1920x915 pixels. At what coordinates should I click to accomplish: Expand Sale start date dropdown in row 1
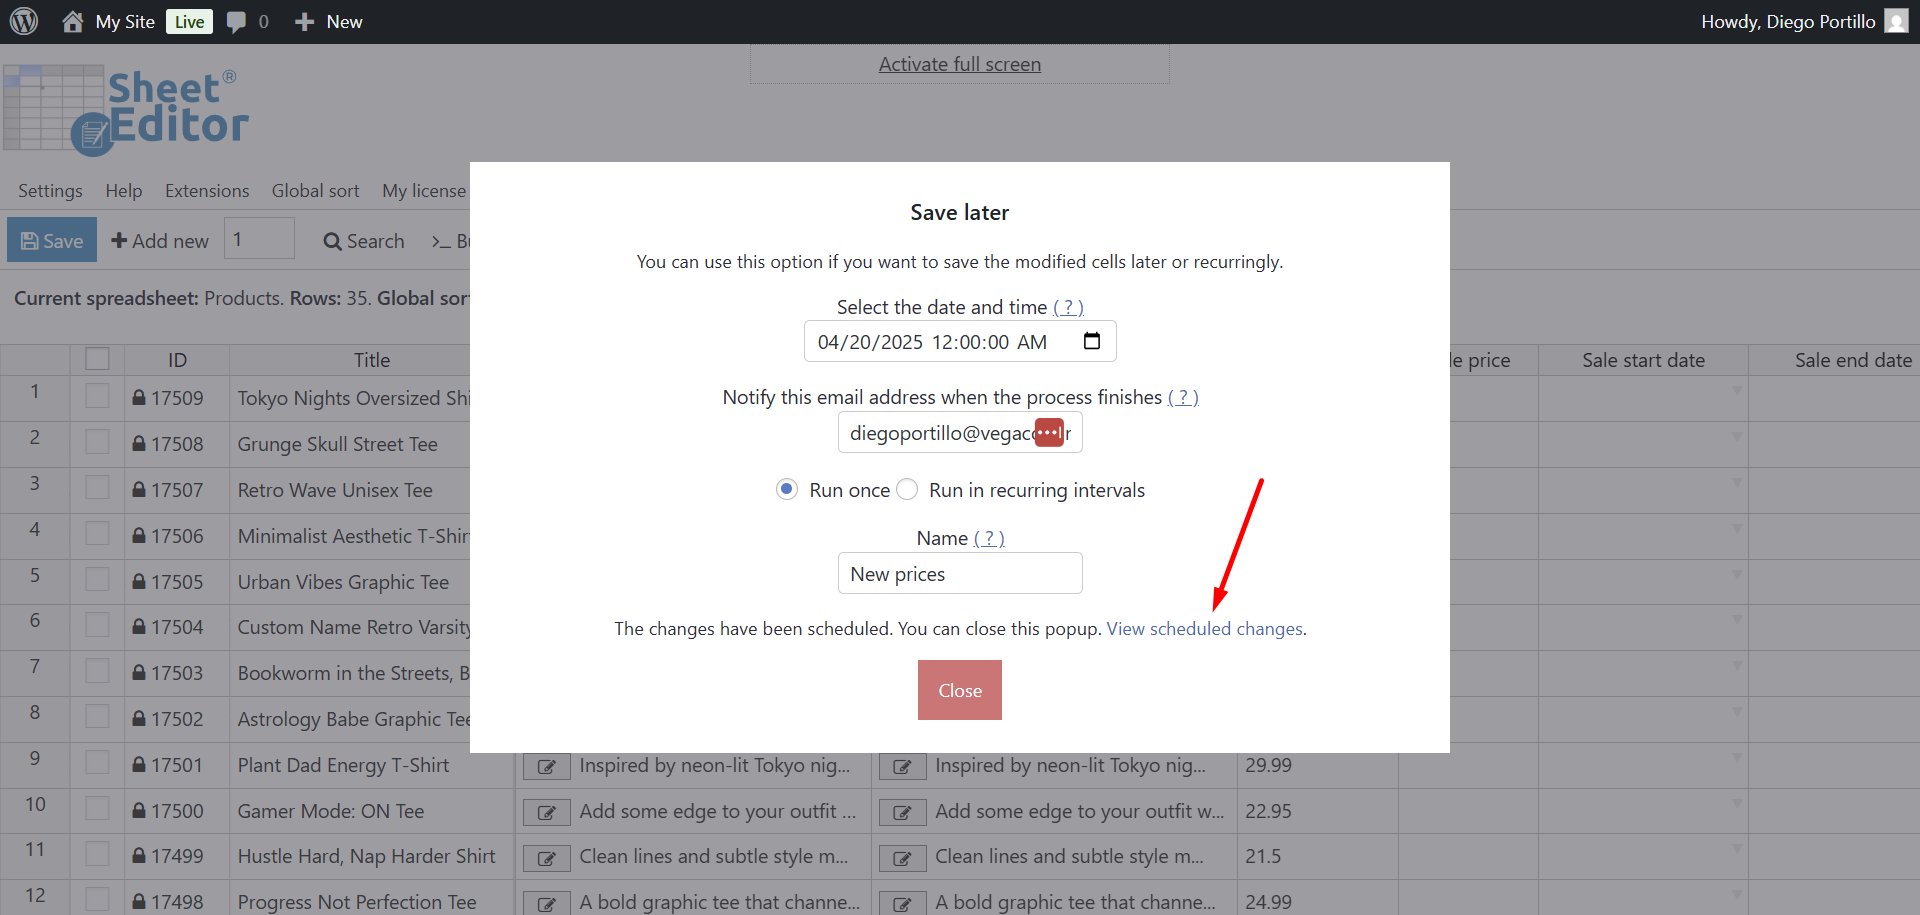pyautogui.click(x=1737, y=391)
